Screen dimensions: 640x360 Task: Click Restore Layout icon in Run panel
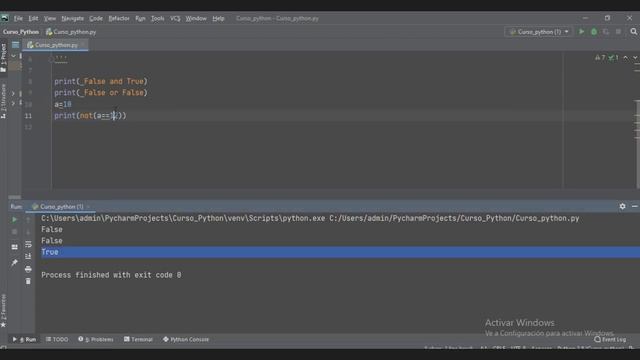coord(14,247)
